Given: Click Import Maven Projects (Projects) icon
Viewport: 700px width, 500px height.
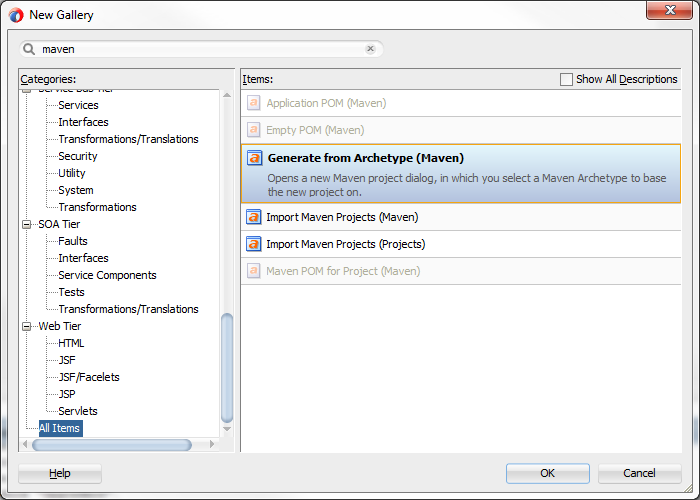Looking at the screenshot, I should tap(254, 244).
